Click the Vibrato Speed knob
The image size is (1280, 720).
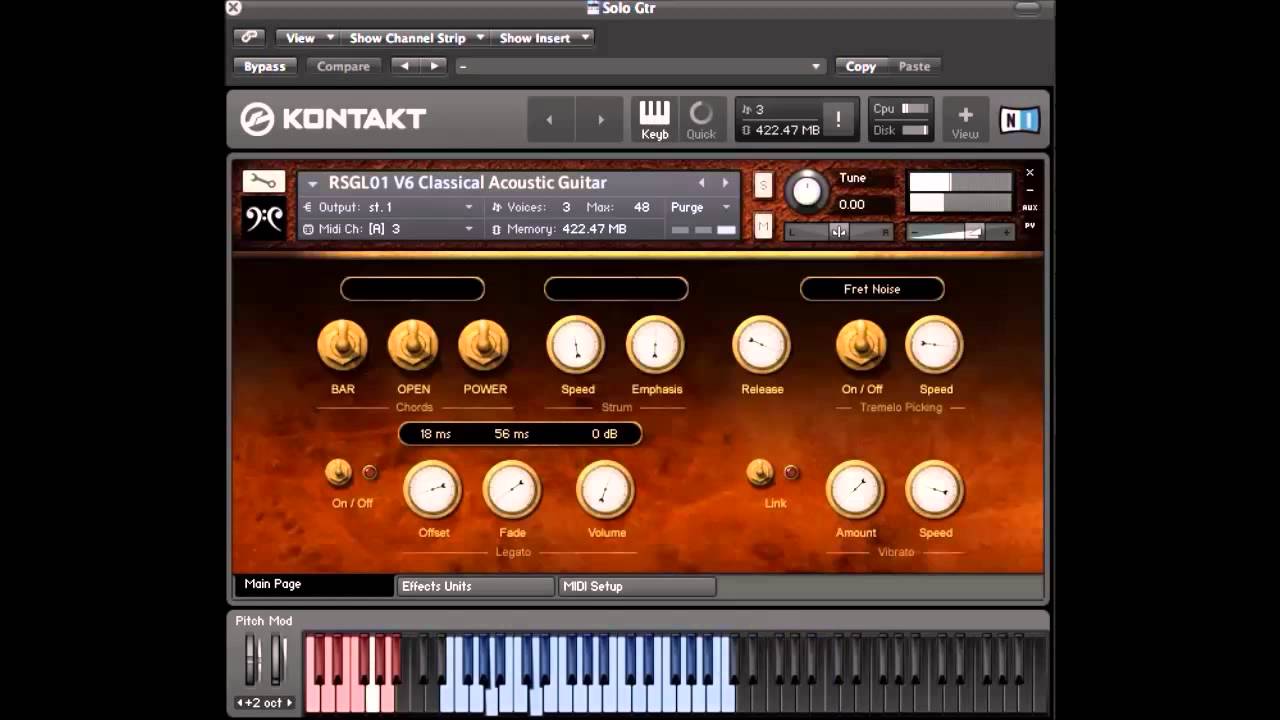(x=934, y=489)
